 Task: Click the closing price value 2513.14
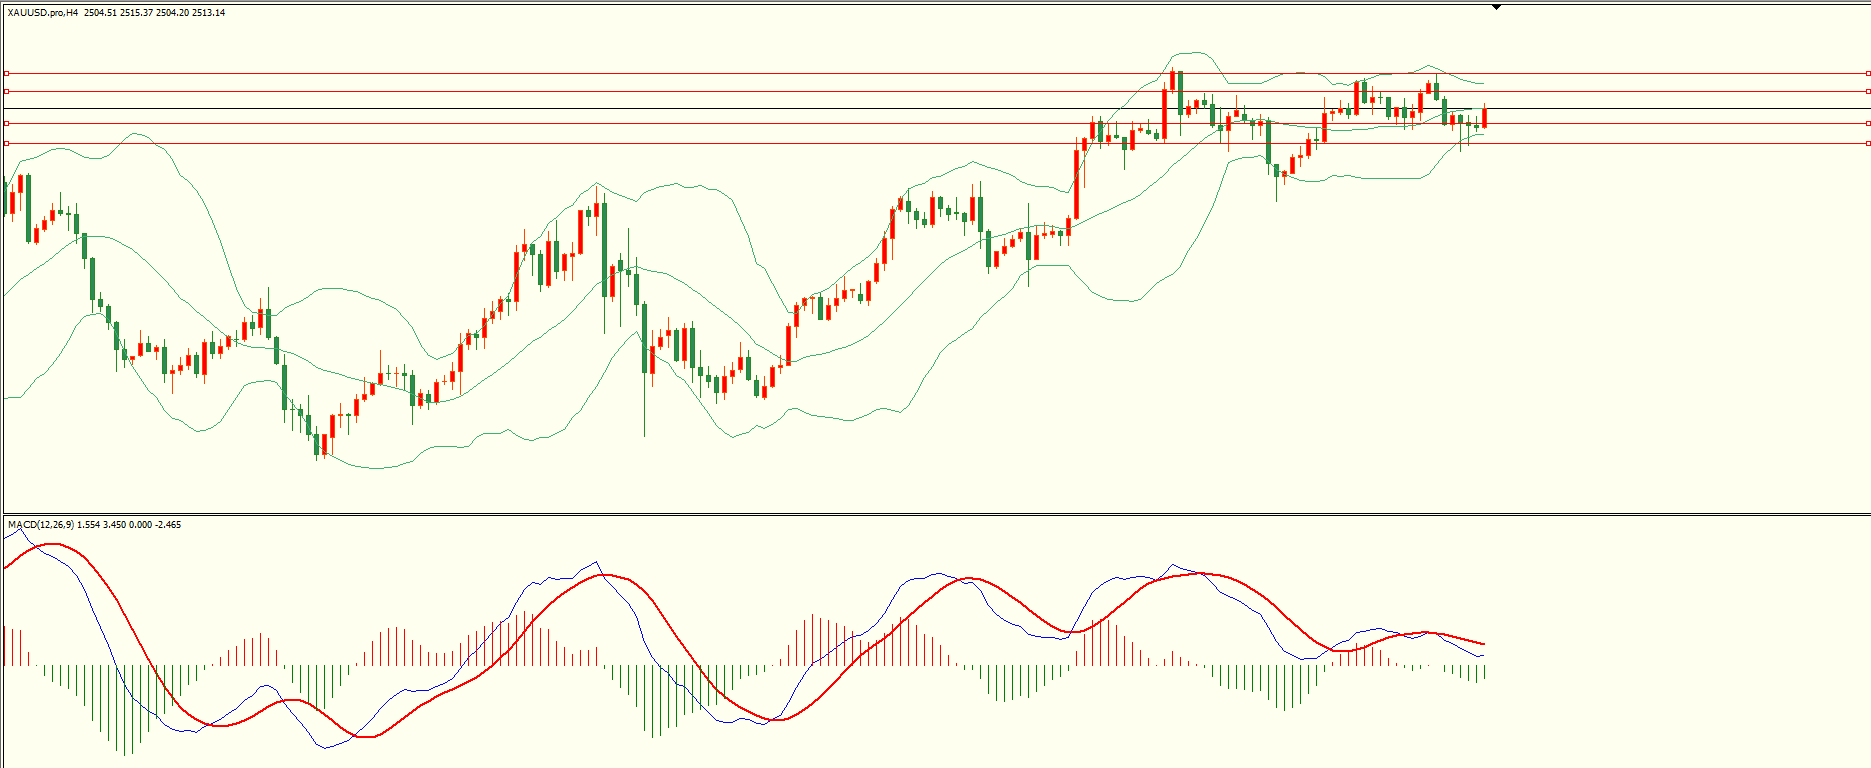209,13
